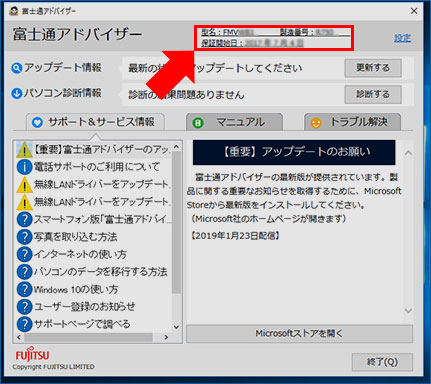This screenshot has width=431, height=384.
Task: Click question icon next to 写真を取り込む方法
Action: coord(24,237)
